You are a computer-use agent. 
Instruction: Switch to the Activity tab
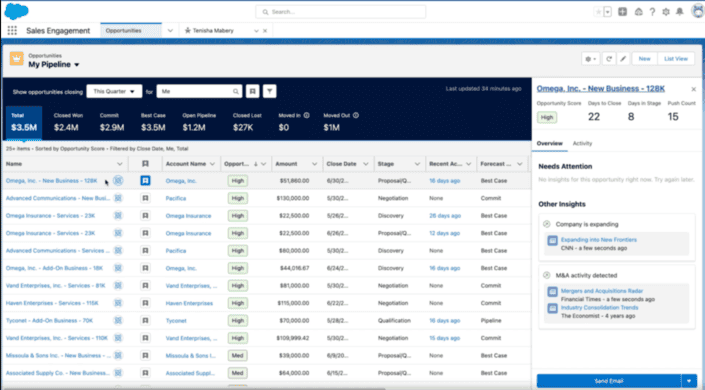point(582,143)
